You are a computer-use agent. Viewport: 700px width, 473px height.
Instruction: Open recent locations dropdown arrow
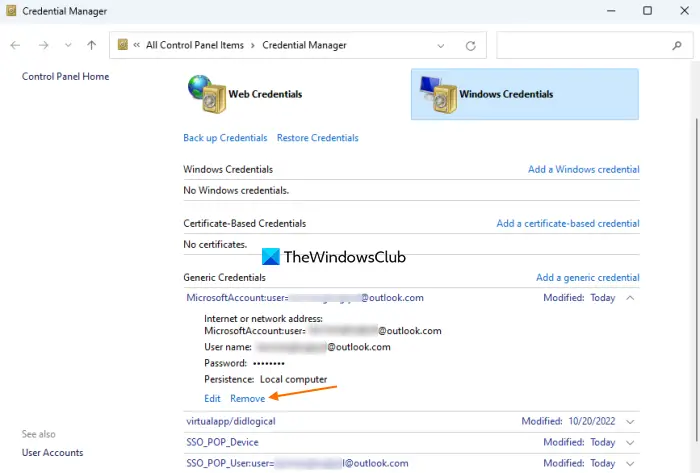(68, 45)
